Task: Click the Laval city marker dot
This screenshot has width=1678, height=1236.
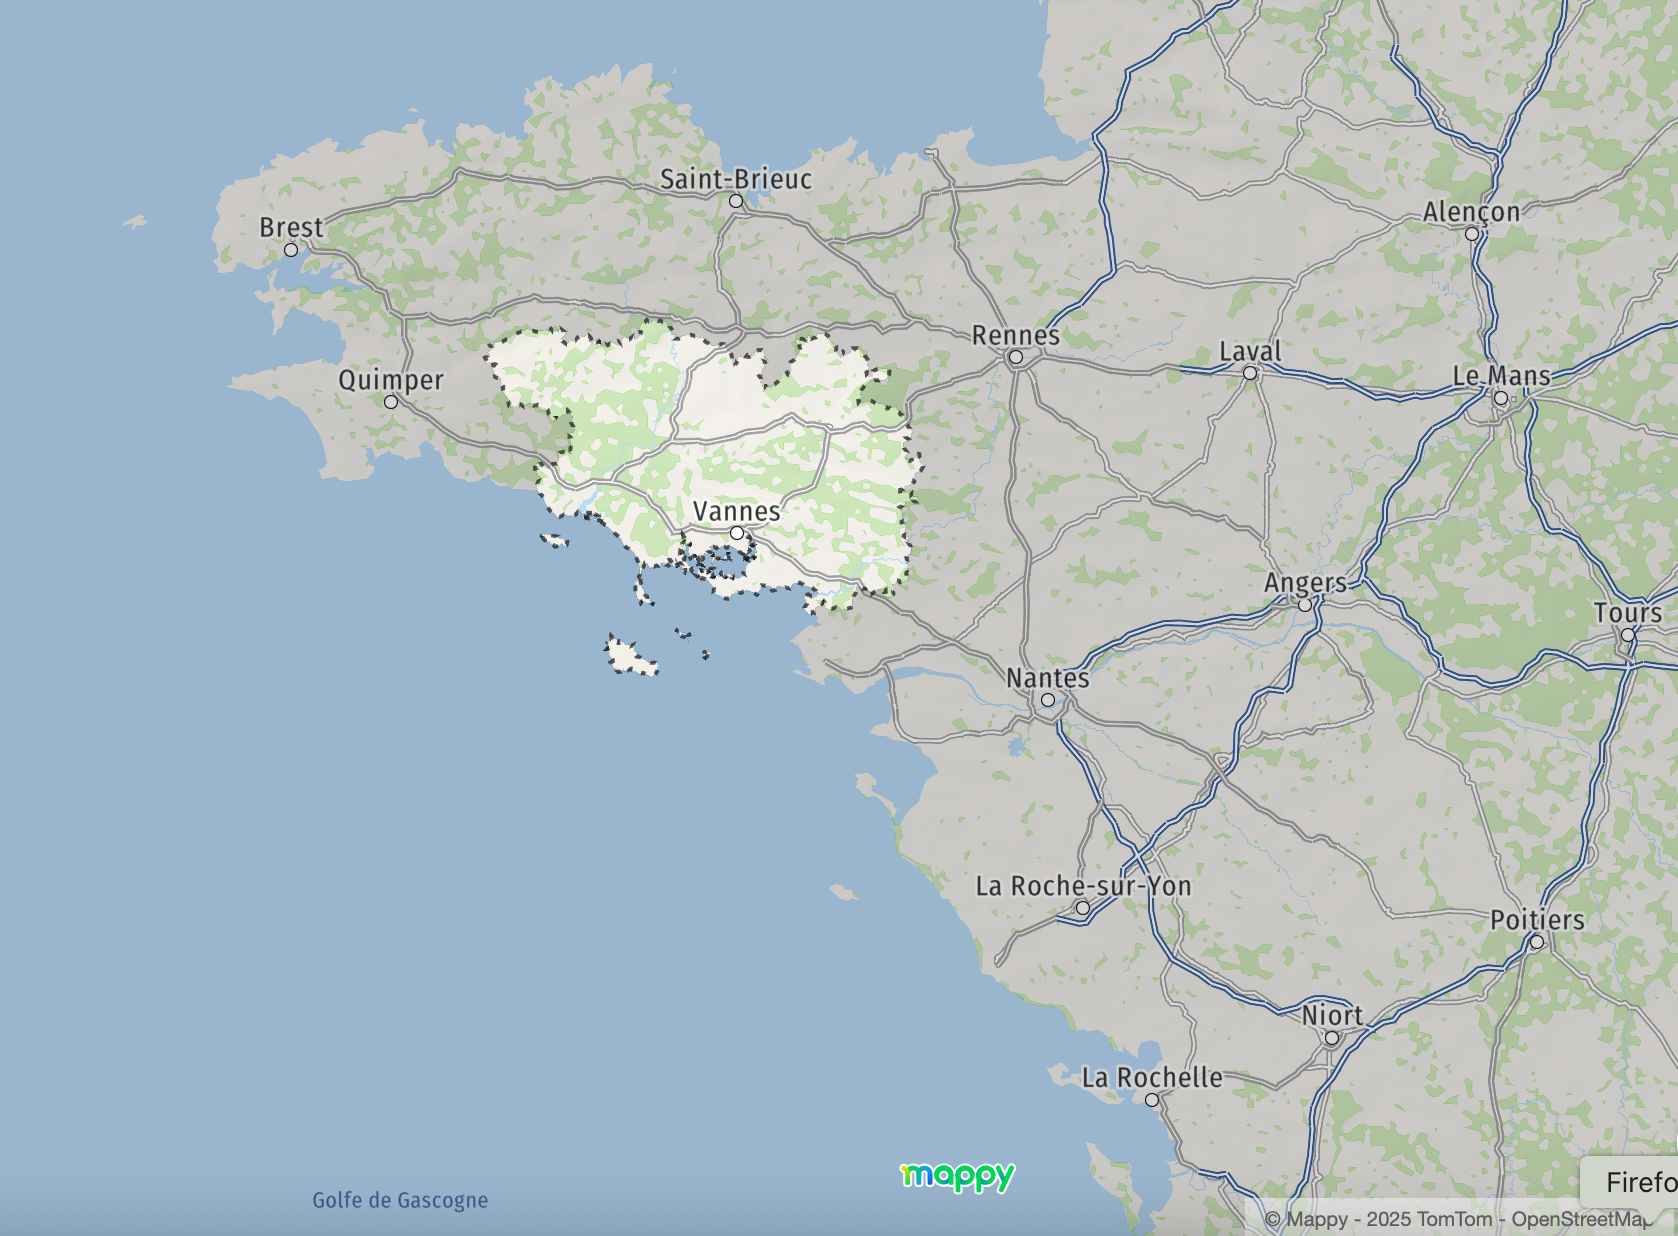Action: (1250, 373)
